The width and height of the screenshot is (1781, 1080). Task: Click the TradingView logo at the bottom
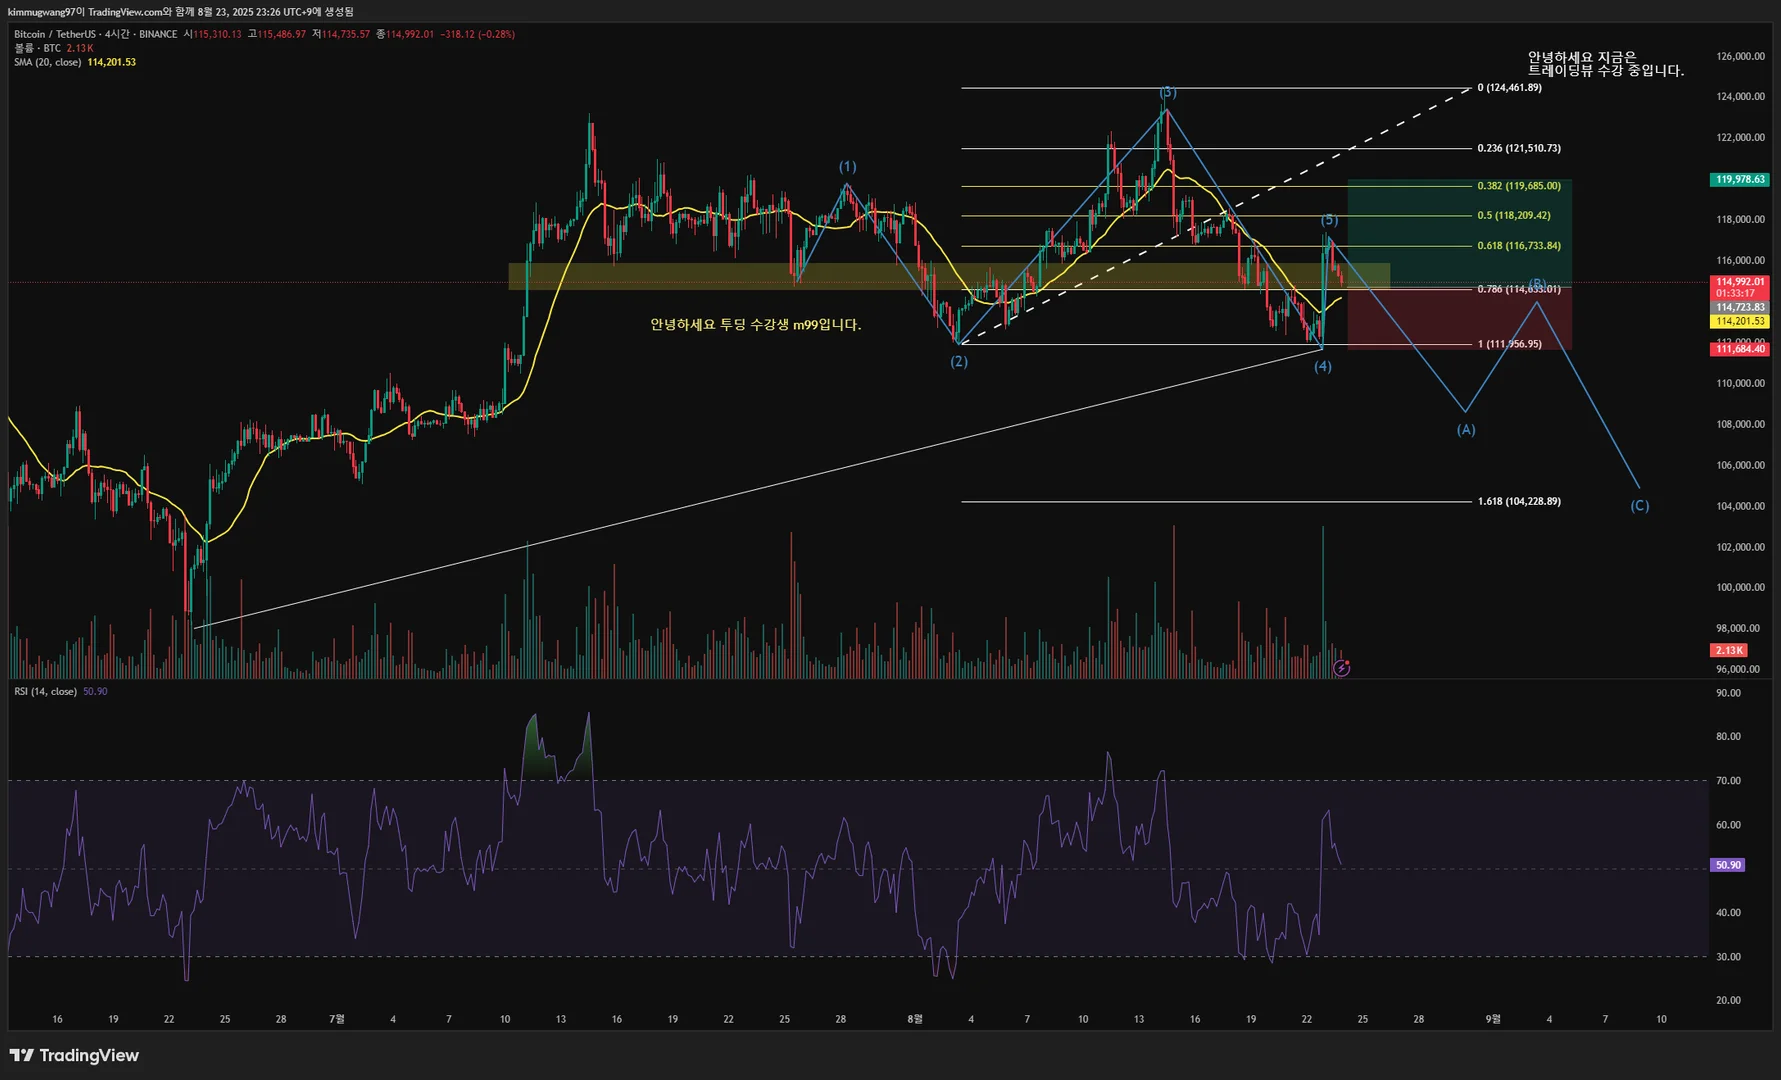coord(74,1055)
